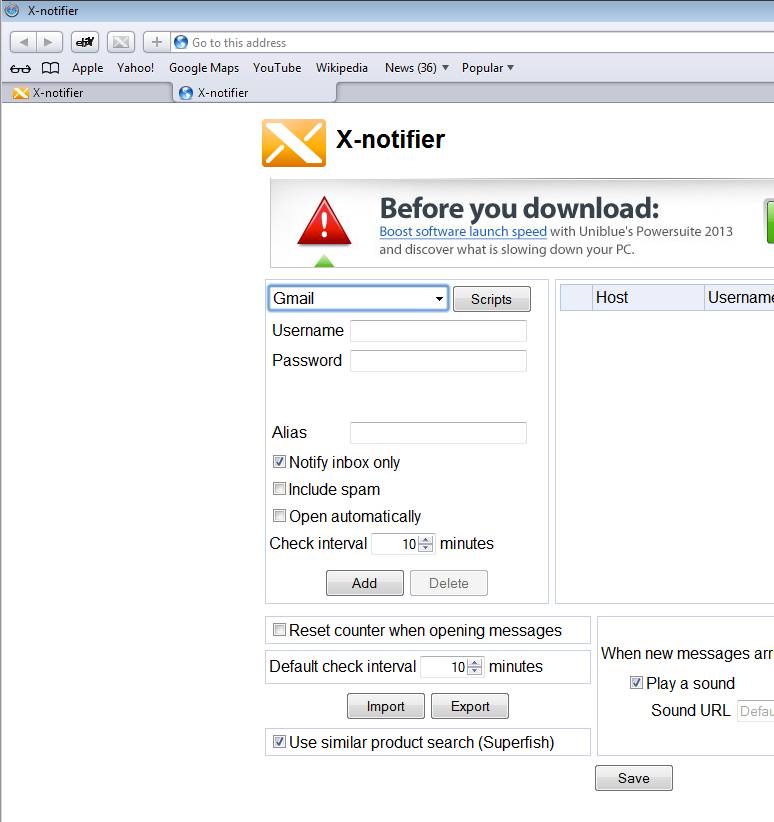Image resolution: width=774 pixels, height=822 pixels.
Task: Click the Scripts button
Action: click(491, 299)
